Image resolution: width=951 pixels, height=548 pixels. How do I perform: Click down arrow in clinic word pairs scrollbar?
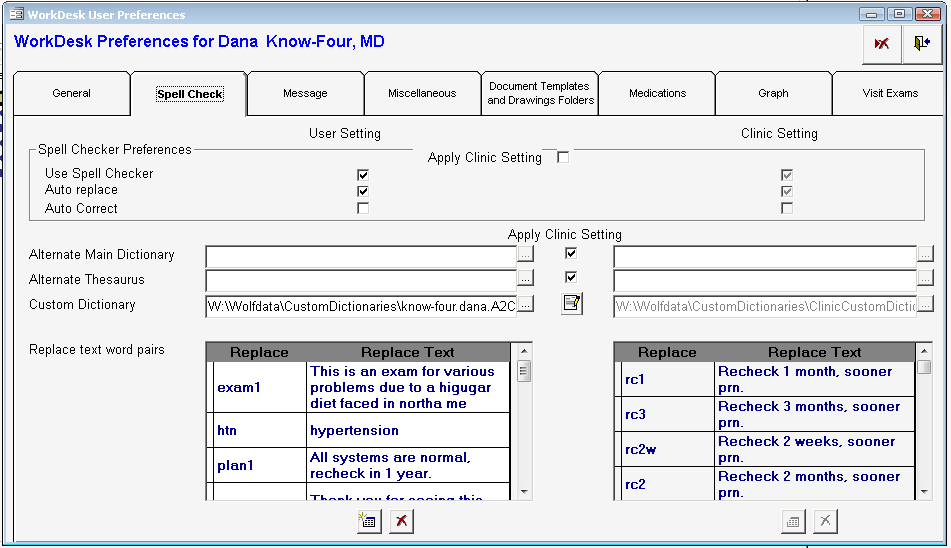pyautogui.click(x=924, y=492)
